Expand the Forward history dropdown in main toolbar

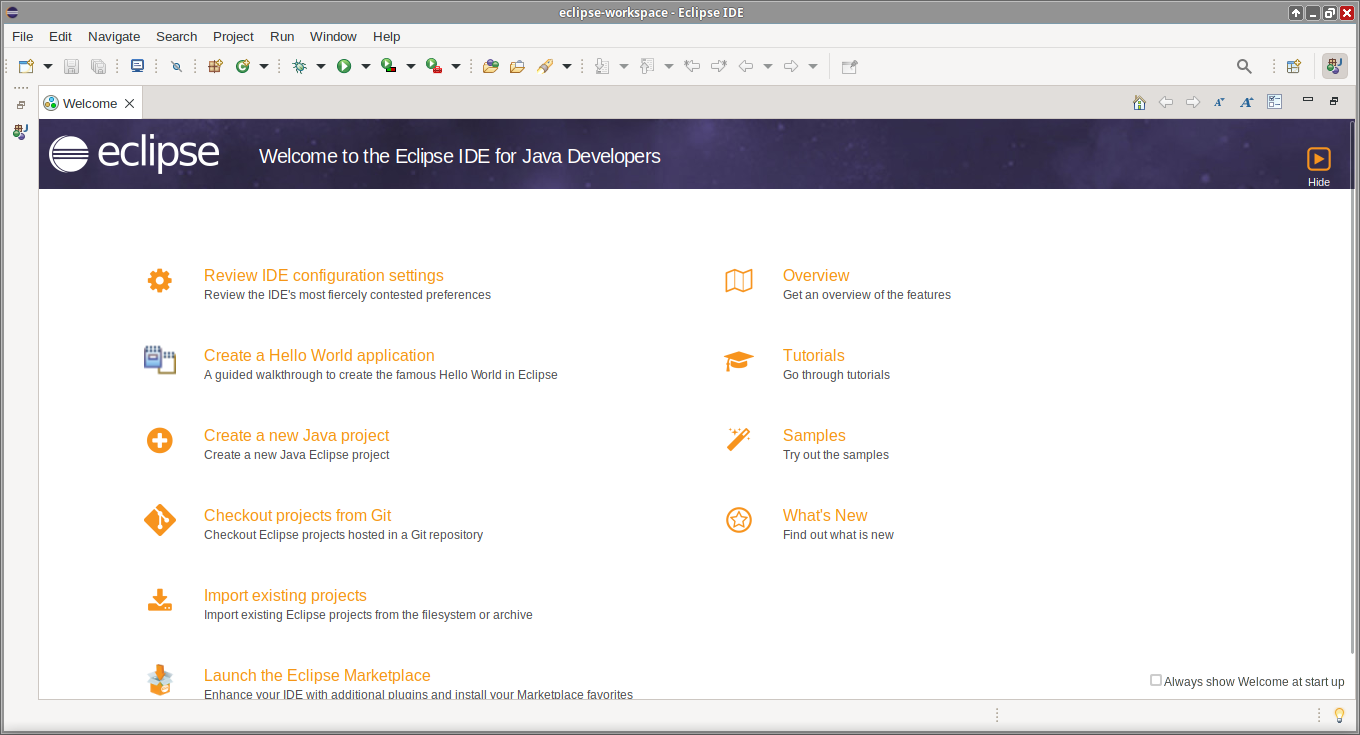813,67
